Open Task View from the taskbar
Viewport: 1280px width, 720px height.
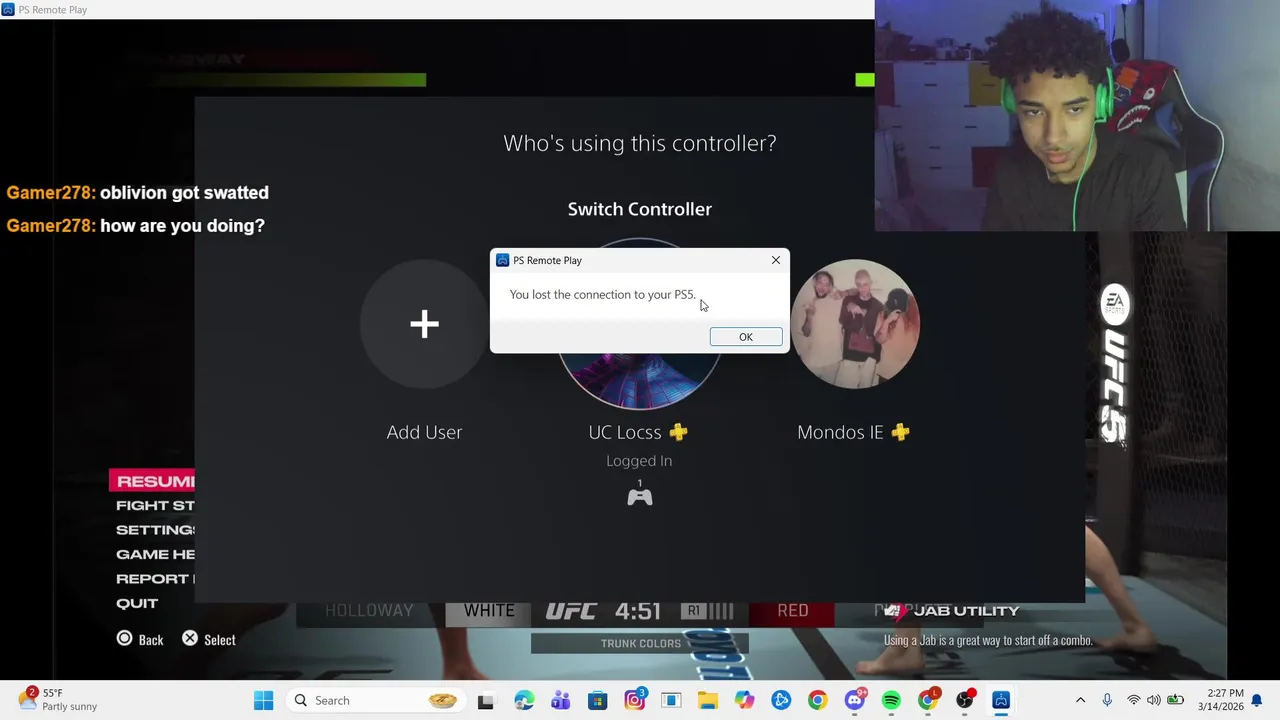[486, 700]
